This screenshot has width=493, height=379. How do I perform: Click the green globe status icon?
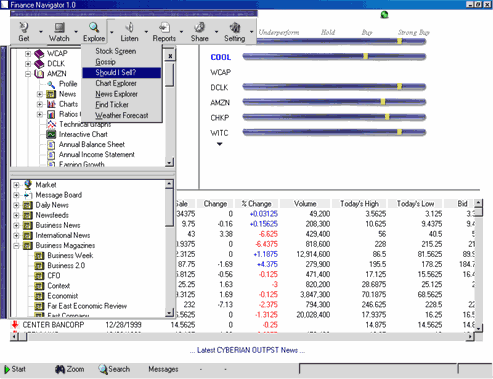pos(384,15)
